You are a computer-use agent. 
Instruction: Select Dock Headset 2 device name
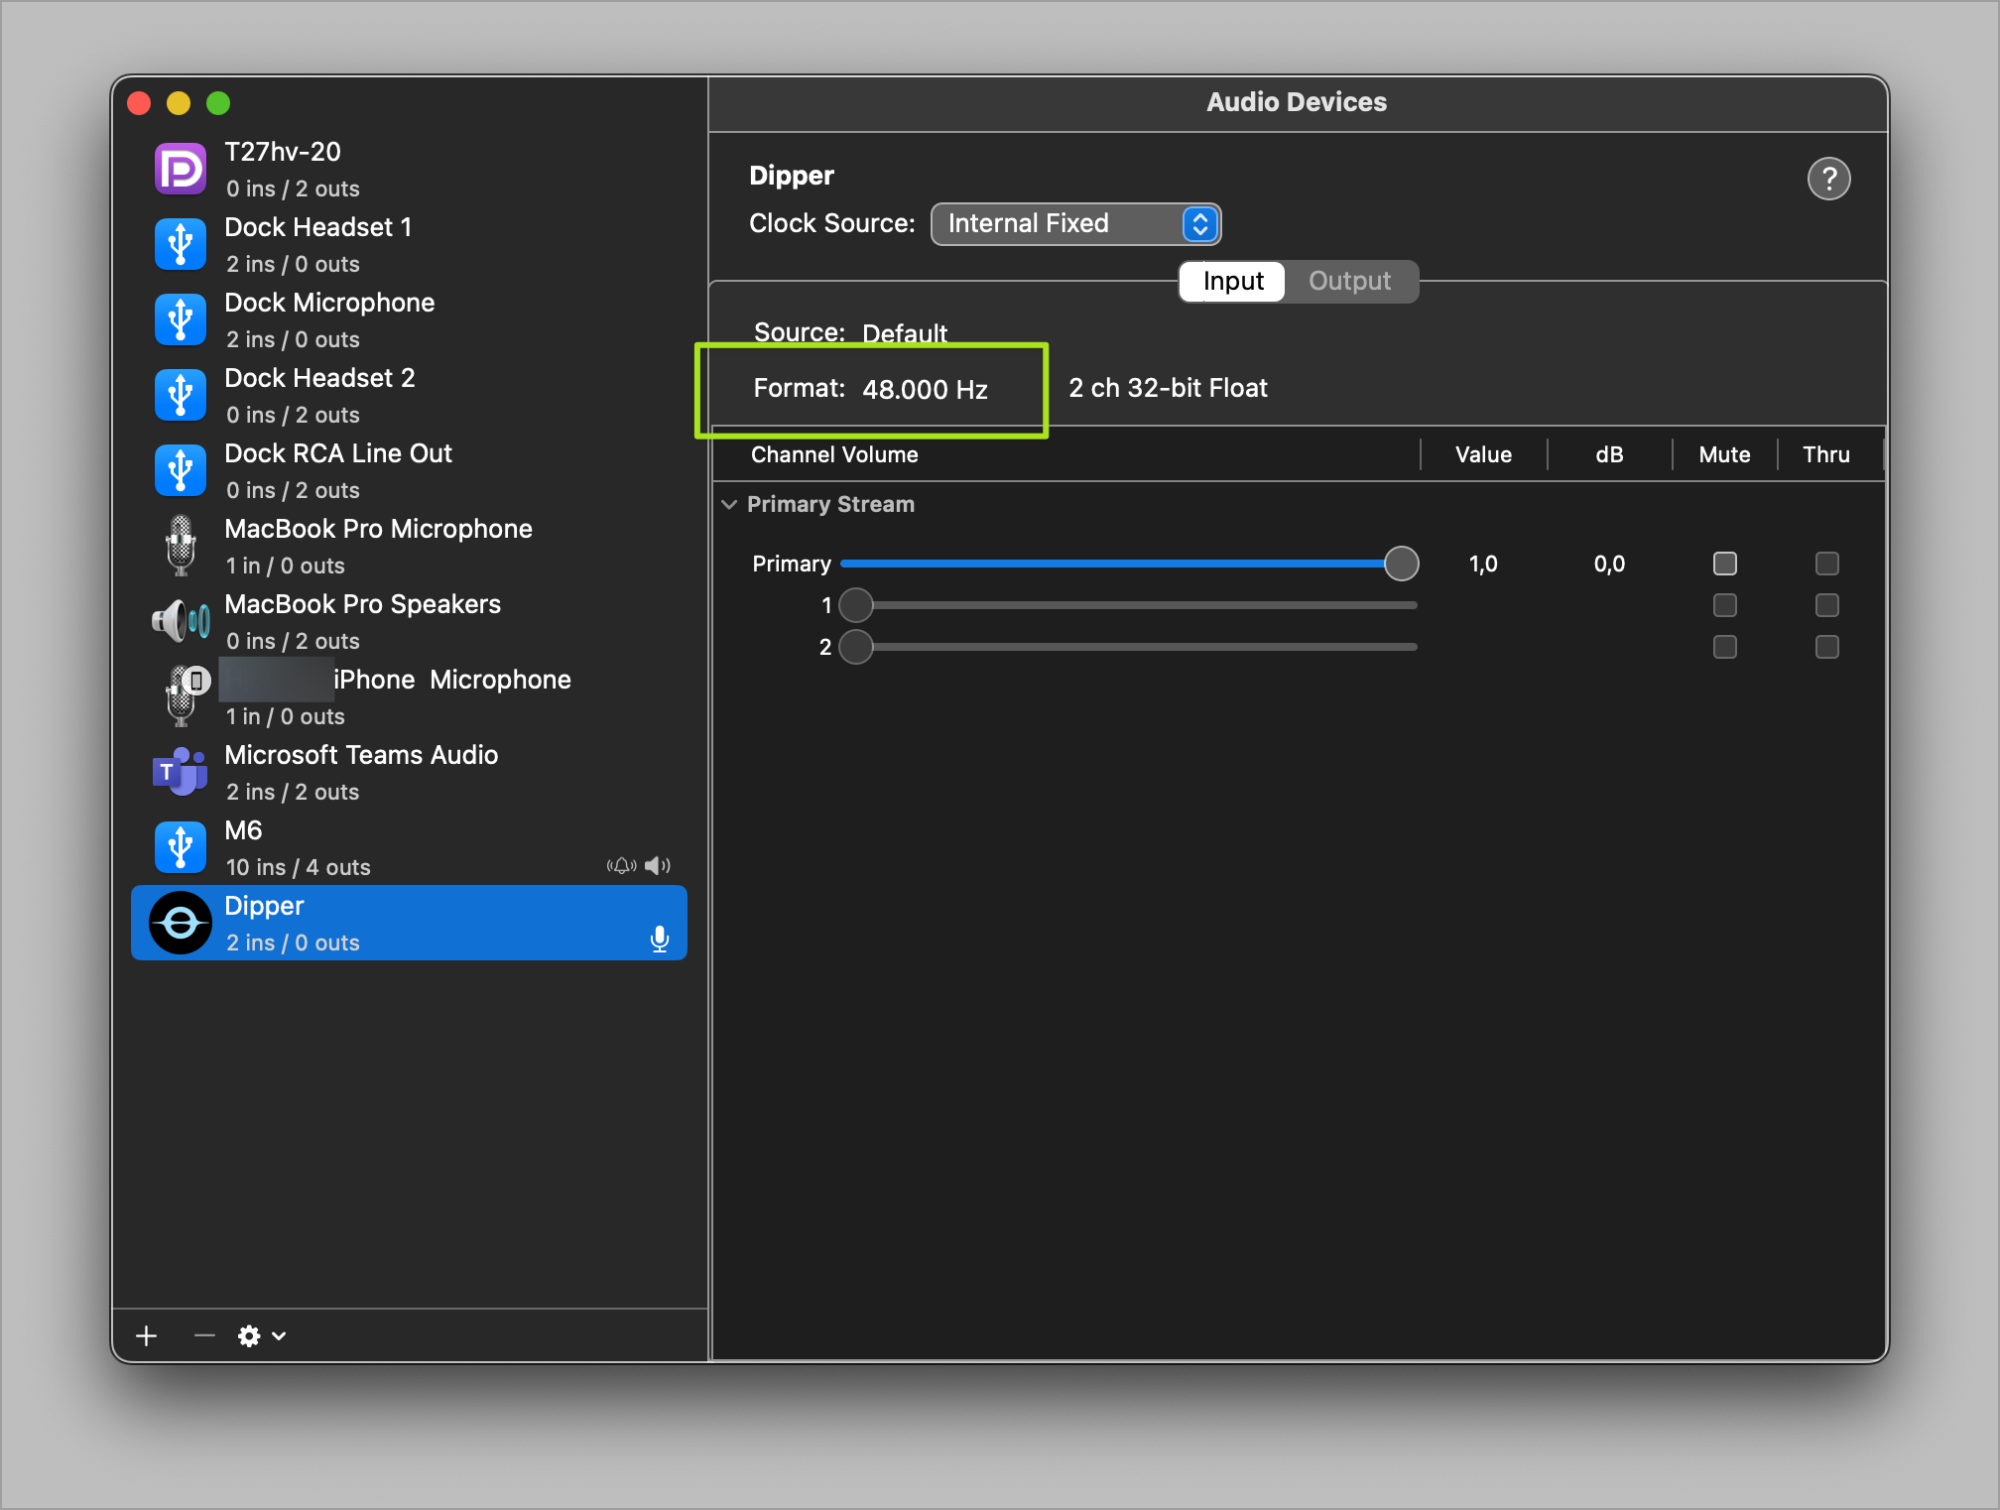319,378
